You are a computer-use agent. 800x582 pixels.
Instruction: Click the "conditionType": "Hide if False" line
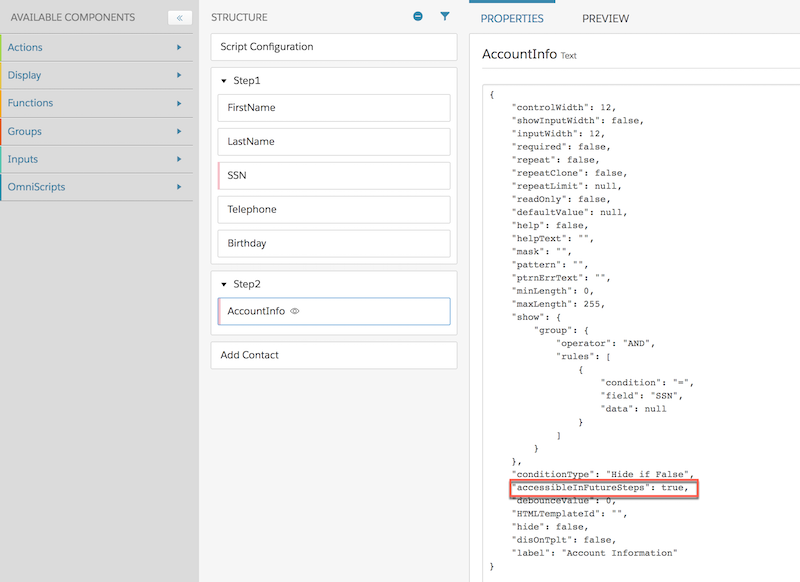pos(603,474)
